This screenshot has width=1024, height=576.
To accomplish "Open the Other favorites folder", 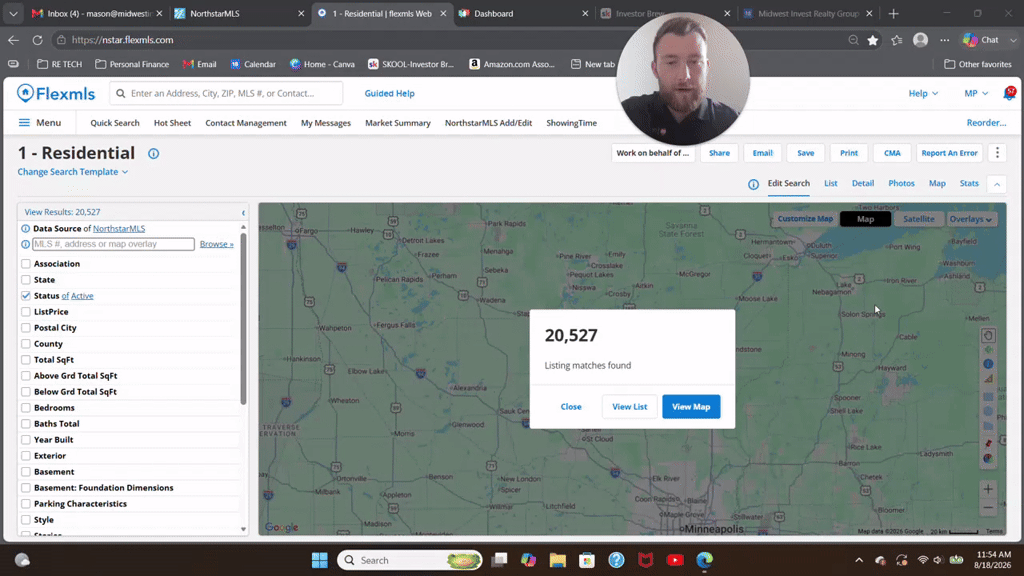I will click(978, 64).
